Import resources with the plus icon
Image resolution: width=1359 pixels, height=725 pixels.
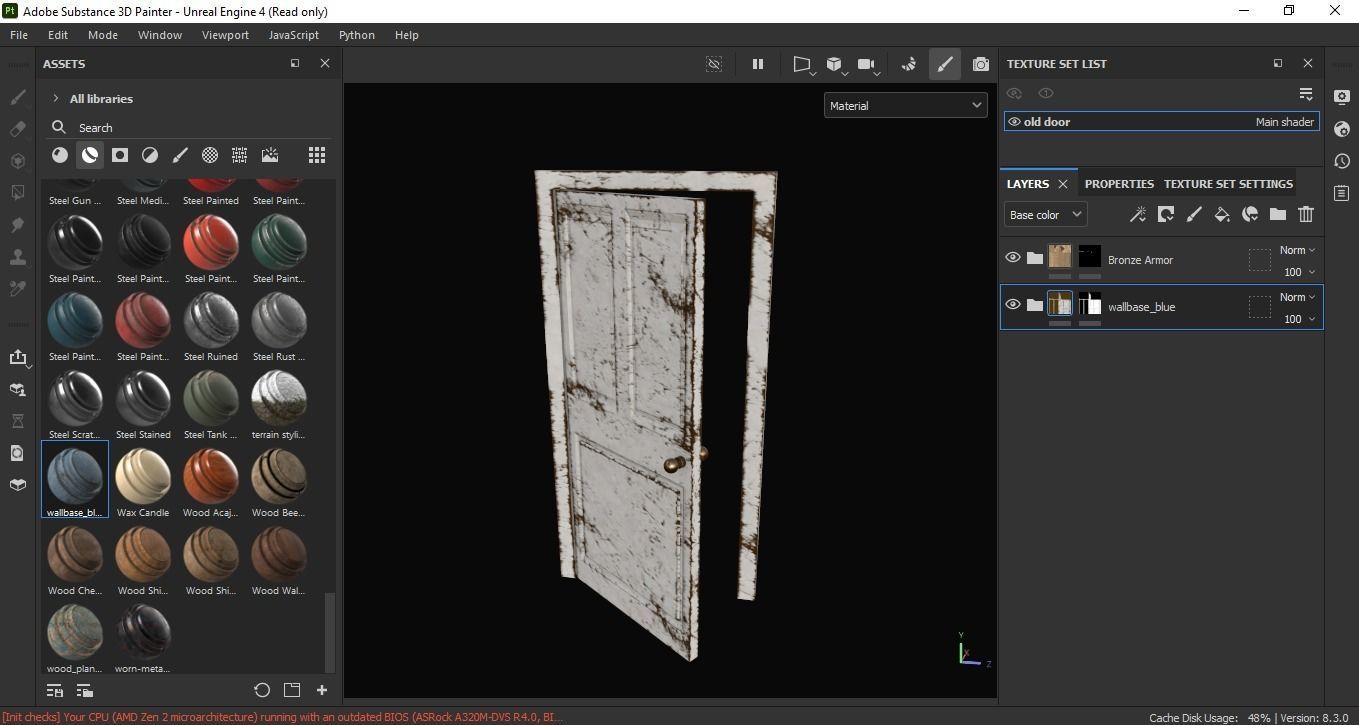(x=322, y=690)
